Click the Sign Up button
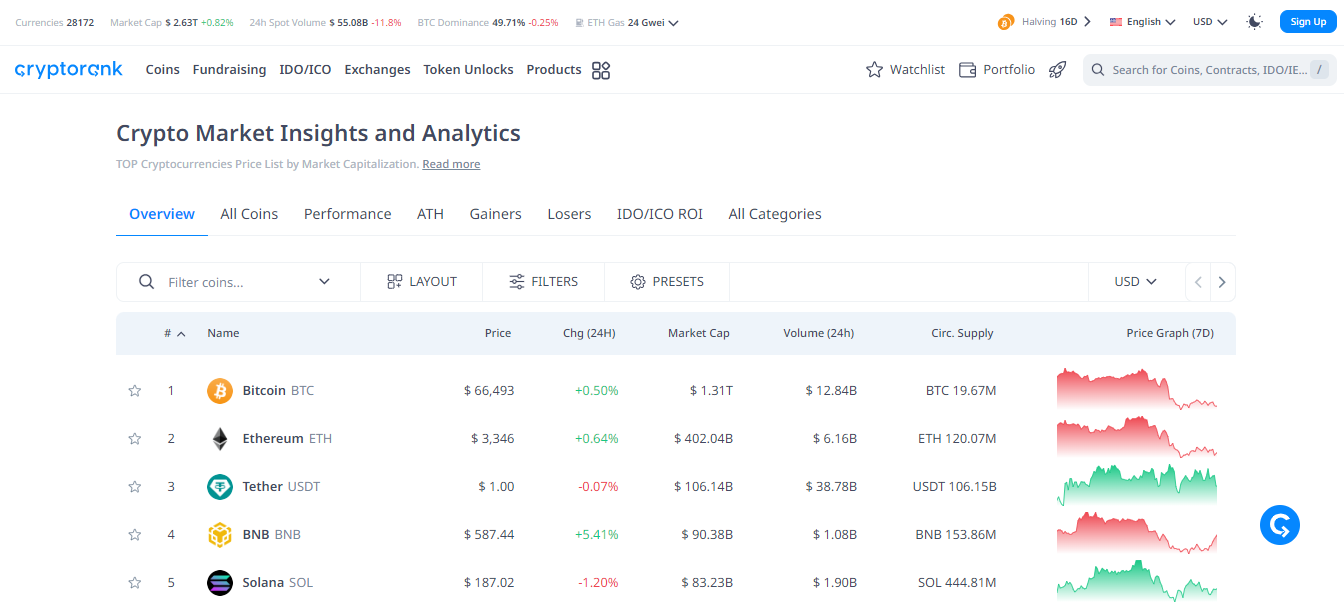The image size is (1344, 604). tap(1308, 22)
